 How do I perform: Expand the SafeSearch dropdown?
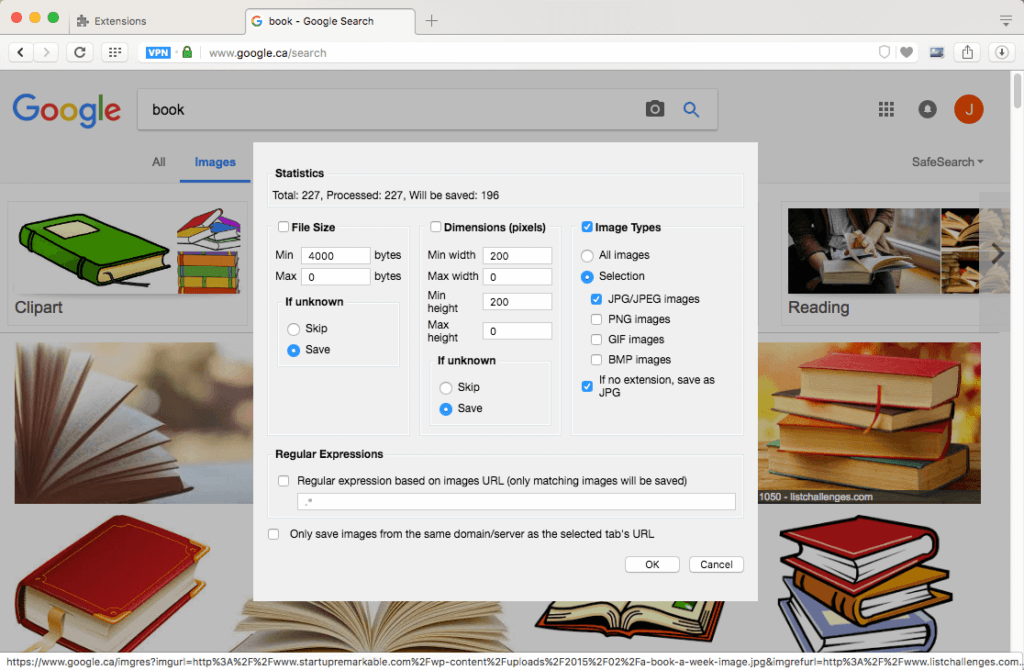point(947,162)
